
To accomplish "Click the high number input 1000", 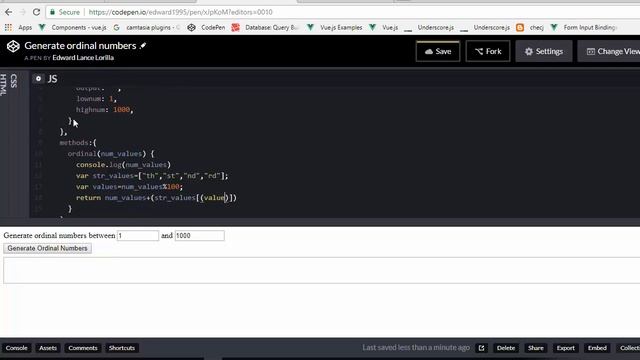I will (x=199, y=236).
